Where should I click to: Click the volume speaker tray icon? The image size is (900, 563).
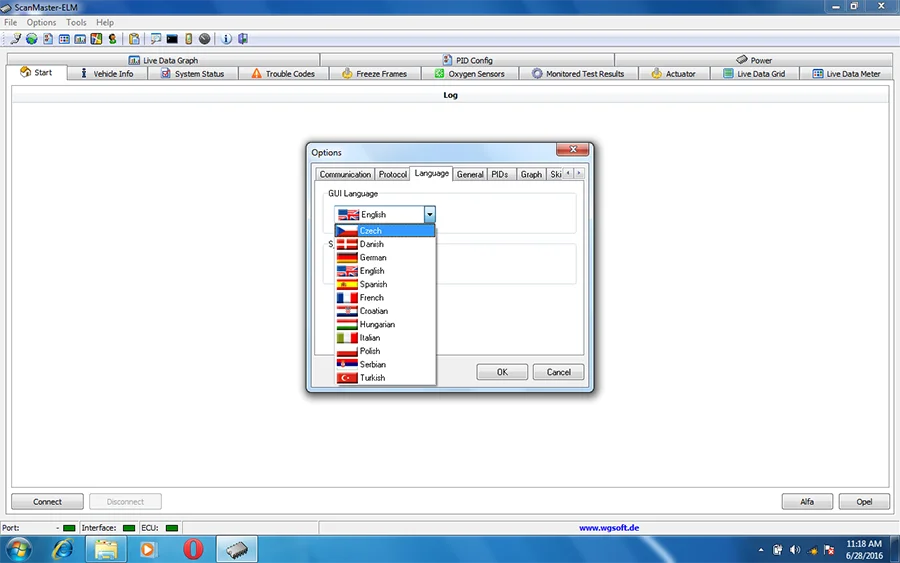pyautogui.click(x=794, y=550)
